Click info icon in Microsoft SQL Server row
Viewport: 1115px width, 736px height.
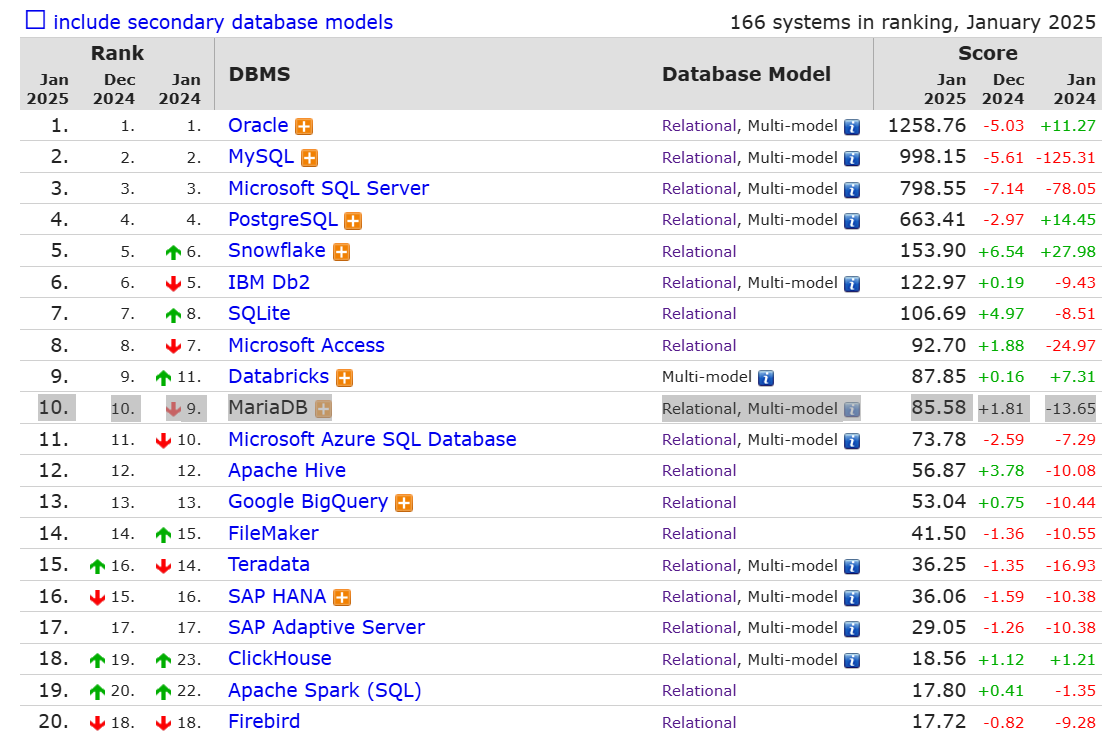pos(852,190)
